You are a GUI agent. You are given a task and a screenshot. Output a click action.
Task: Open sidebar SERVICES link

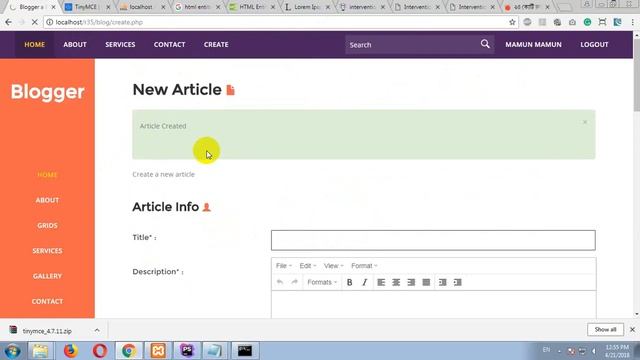47,251
